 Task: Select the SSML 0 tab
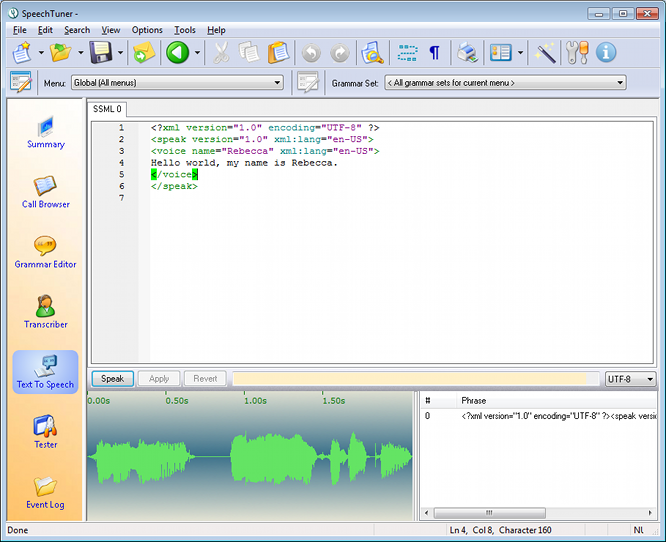(107, 109)
